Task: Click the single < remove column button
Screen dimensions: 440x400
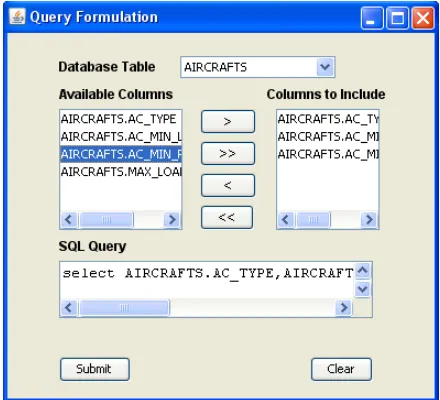Action: [228, 185]
